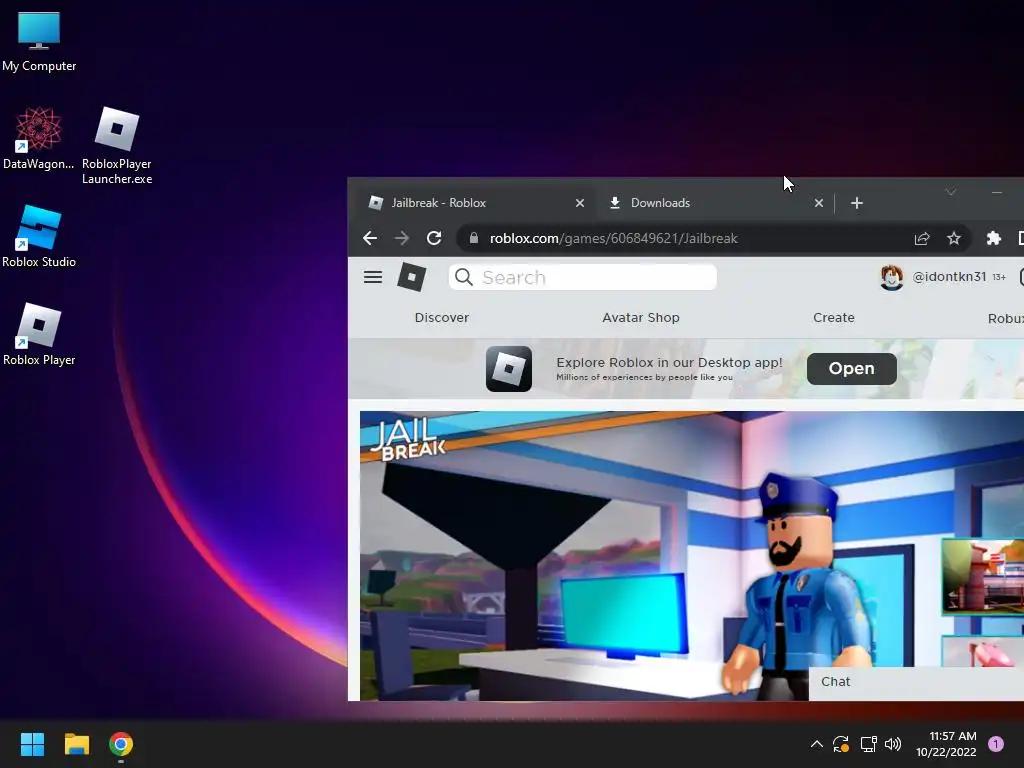Switch to the Downloads tab
The width and height of the screenshot is (1024, 768).
[x=715, y=203]
